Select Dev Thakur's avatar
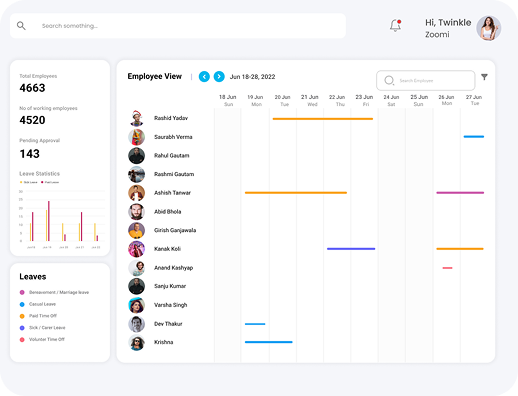Viewport: 518px width, 396px height. pyautogui.click(x=136, y=324)
